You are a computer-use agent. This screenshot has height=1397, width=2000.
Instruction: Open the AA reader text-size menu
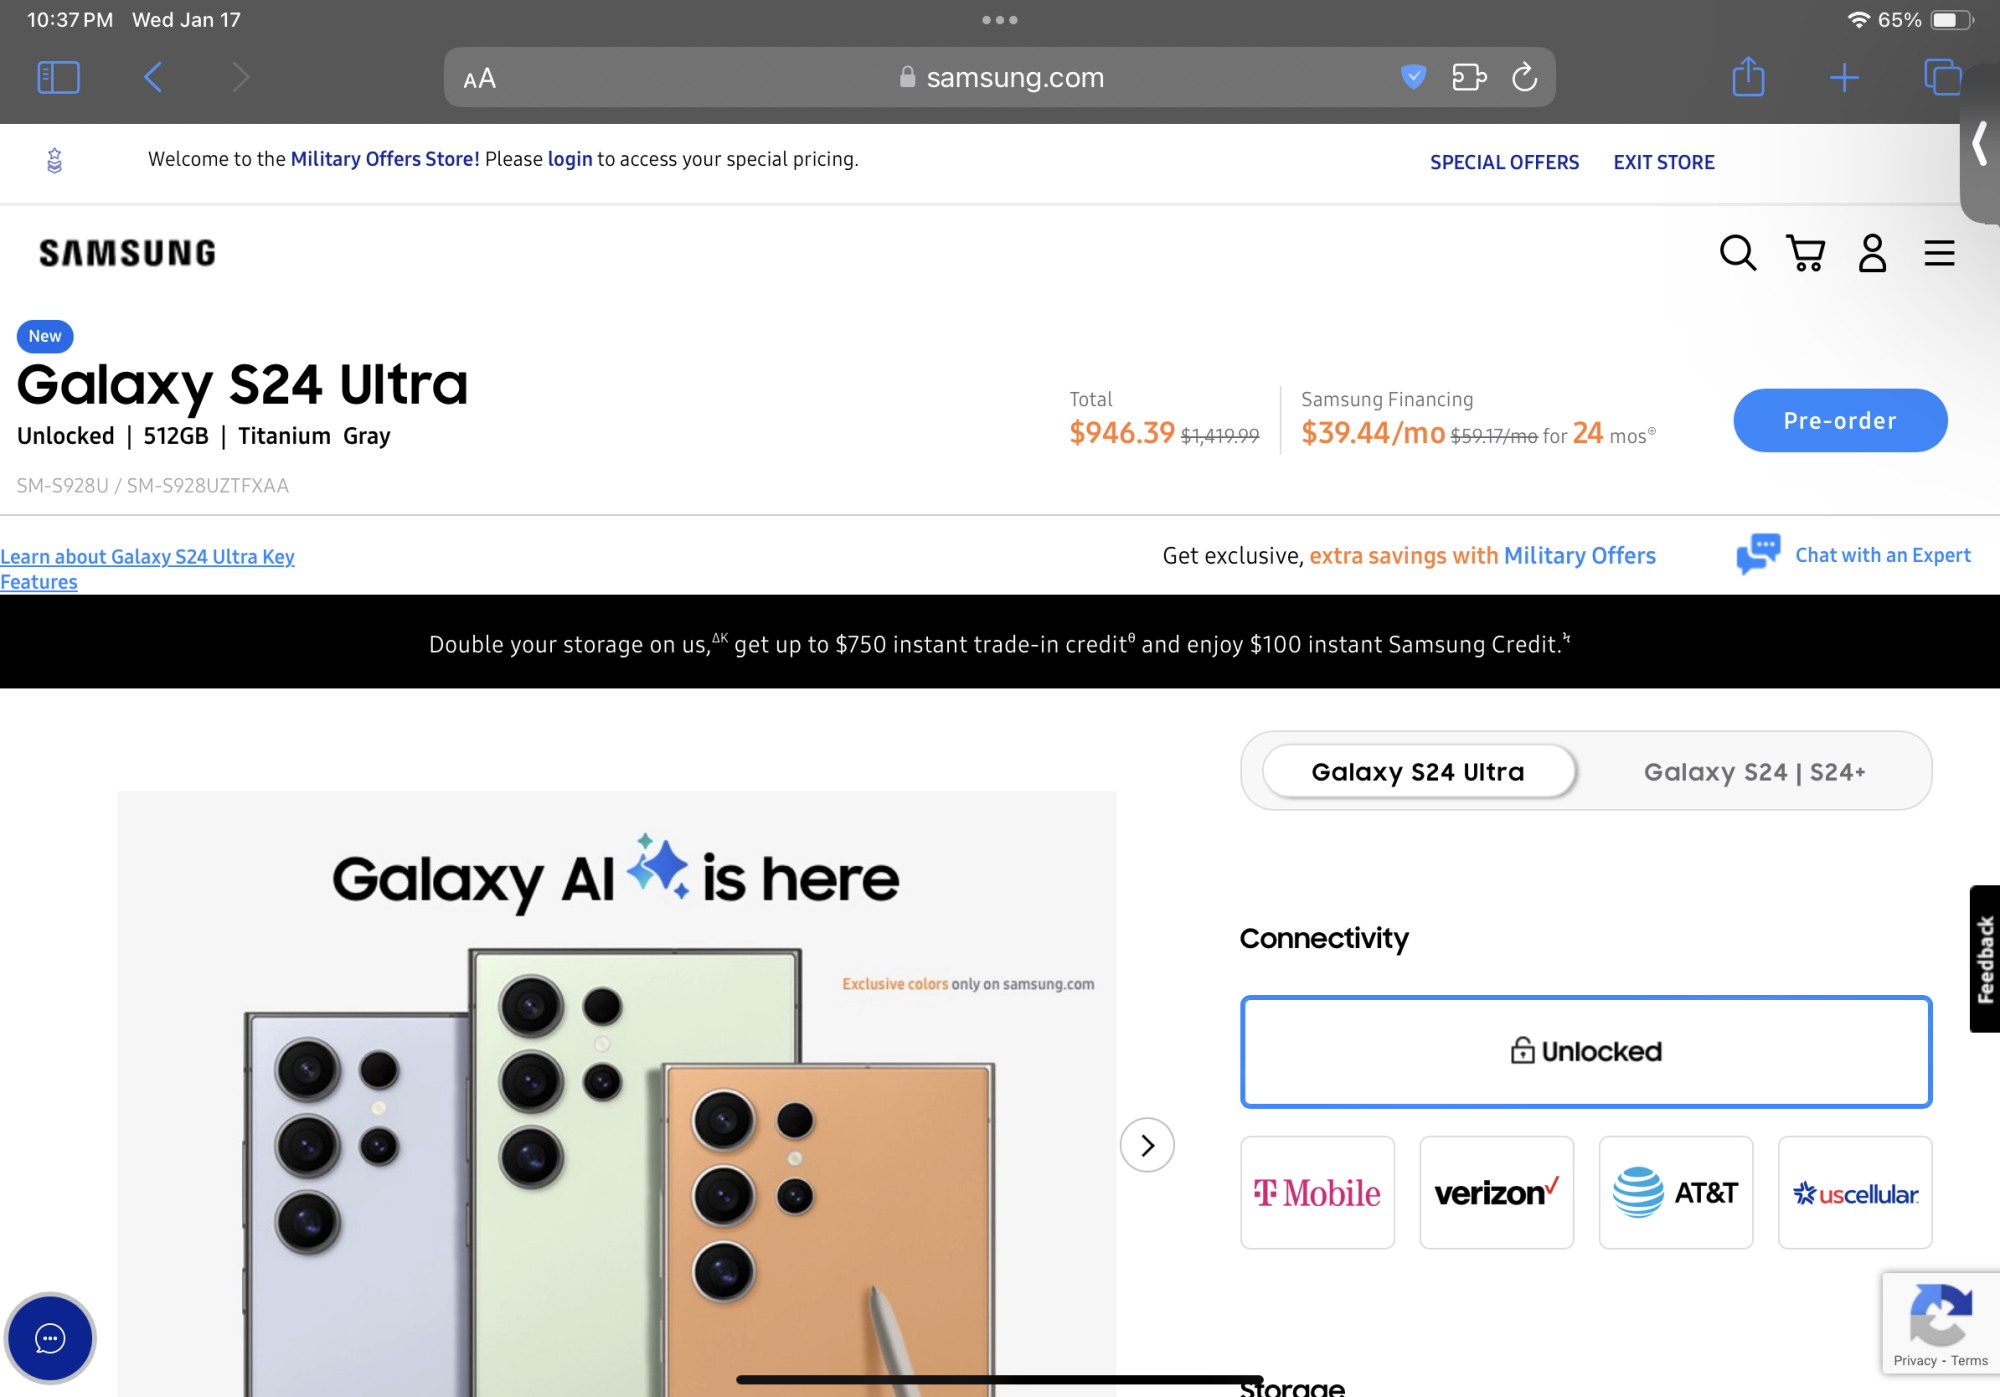click(x=480, y=78)
